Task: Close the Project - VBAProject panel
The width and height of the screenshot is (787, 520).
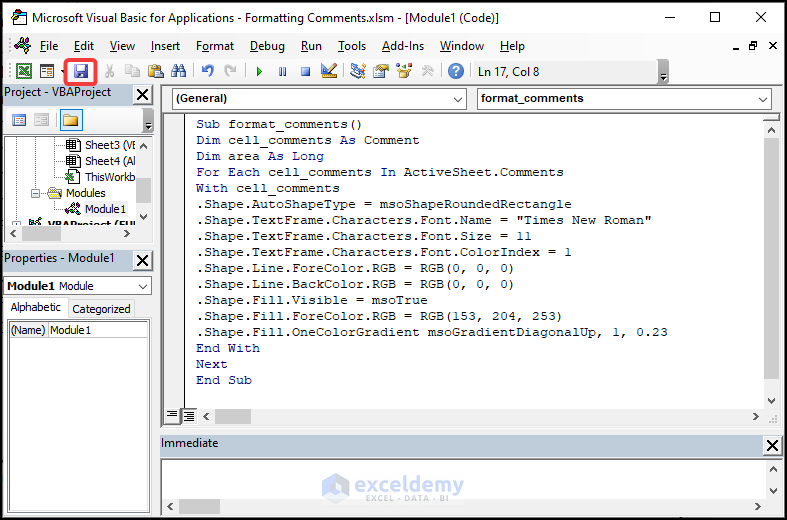Action: pos(143,94)
